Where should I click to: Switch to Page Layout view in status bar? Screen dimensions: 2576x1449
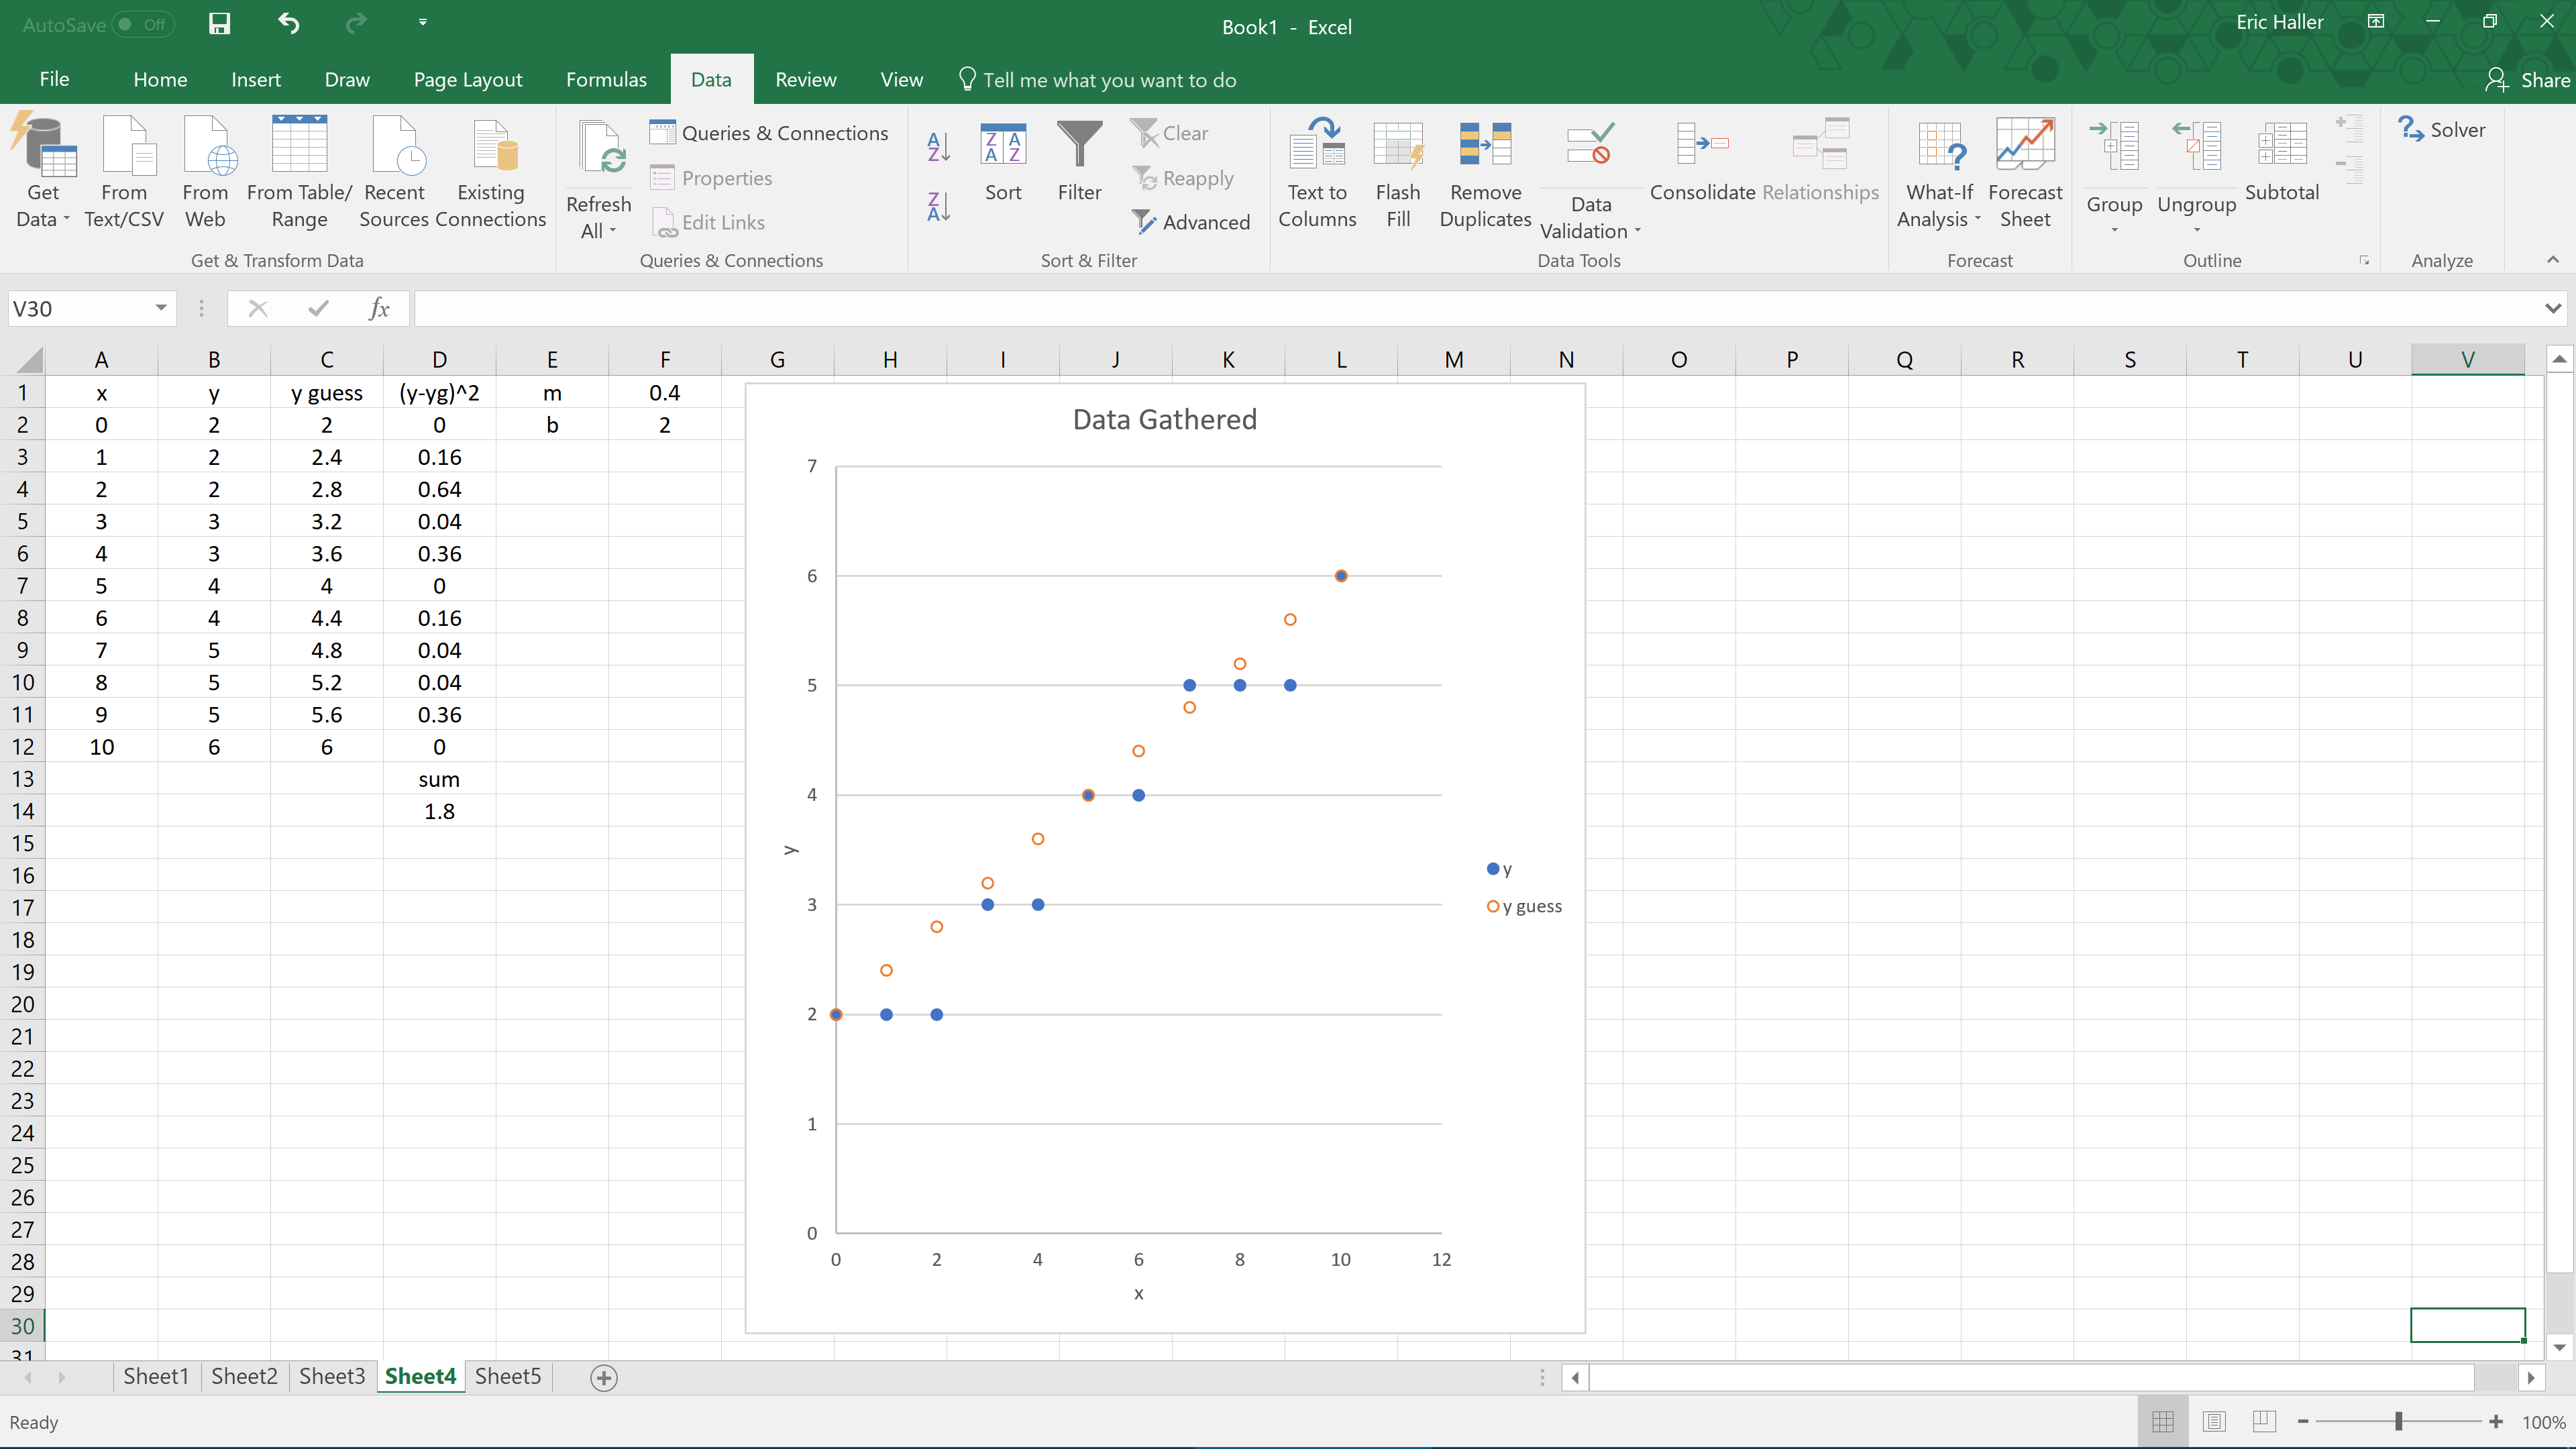click(2214, 1421)
